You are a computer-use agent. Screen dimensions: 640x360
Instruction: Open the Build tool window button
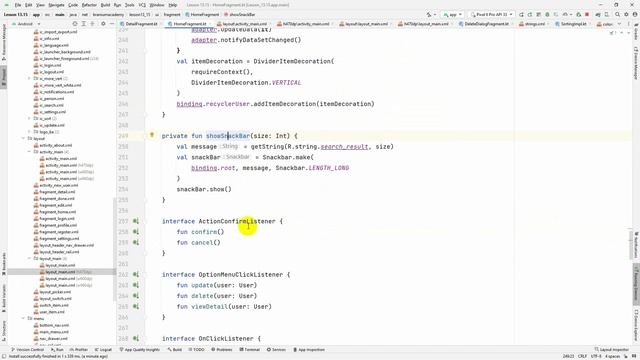(x=175, y=350)
